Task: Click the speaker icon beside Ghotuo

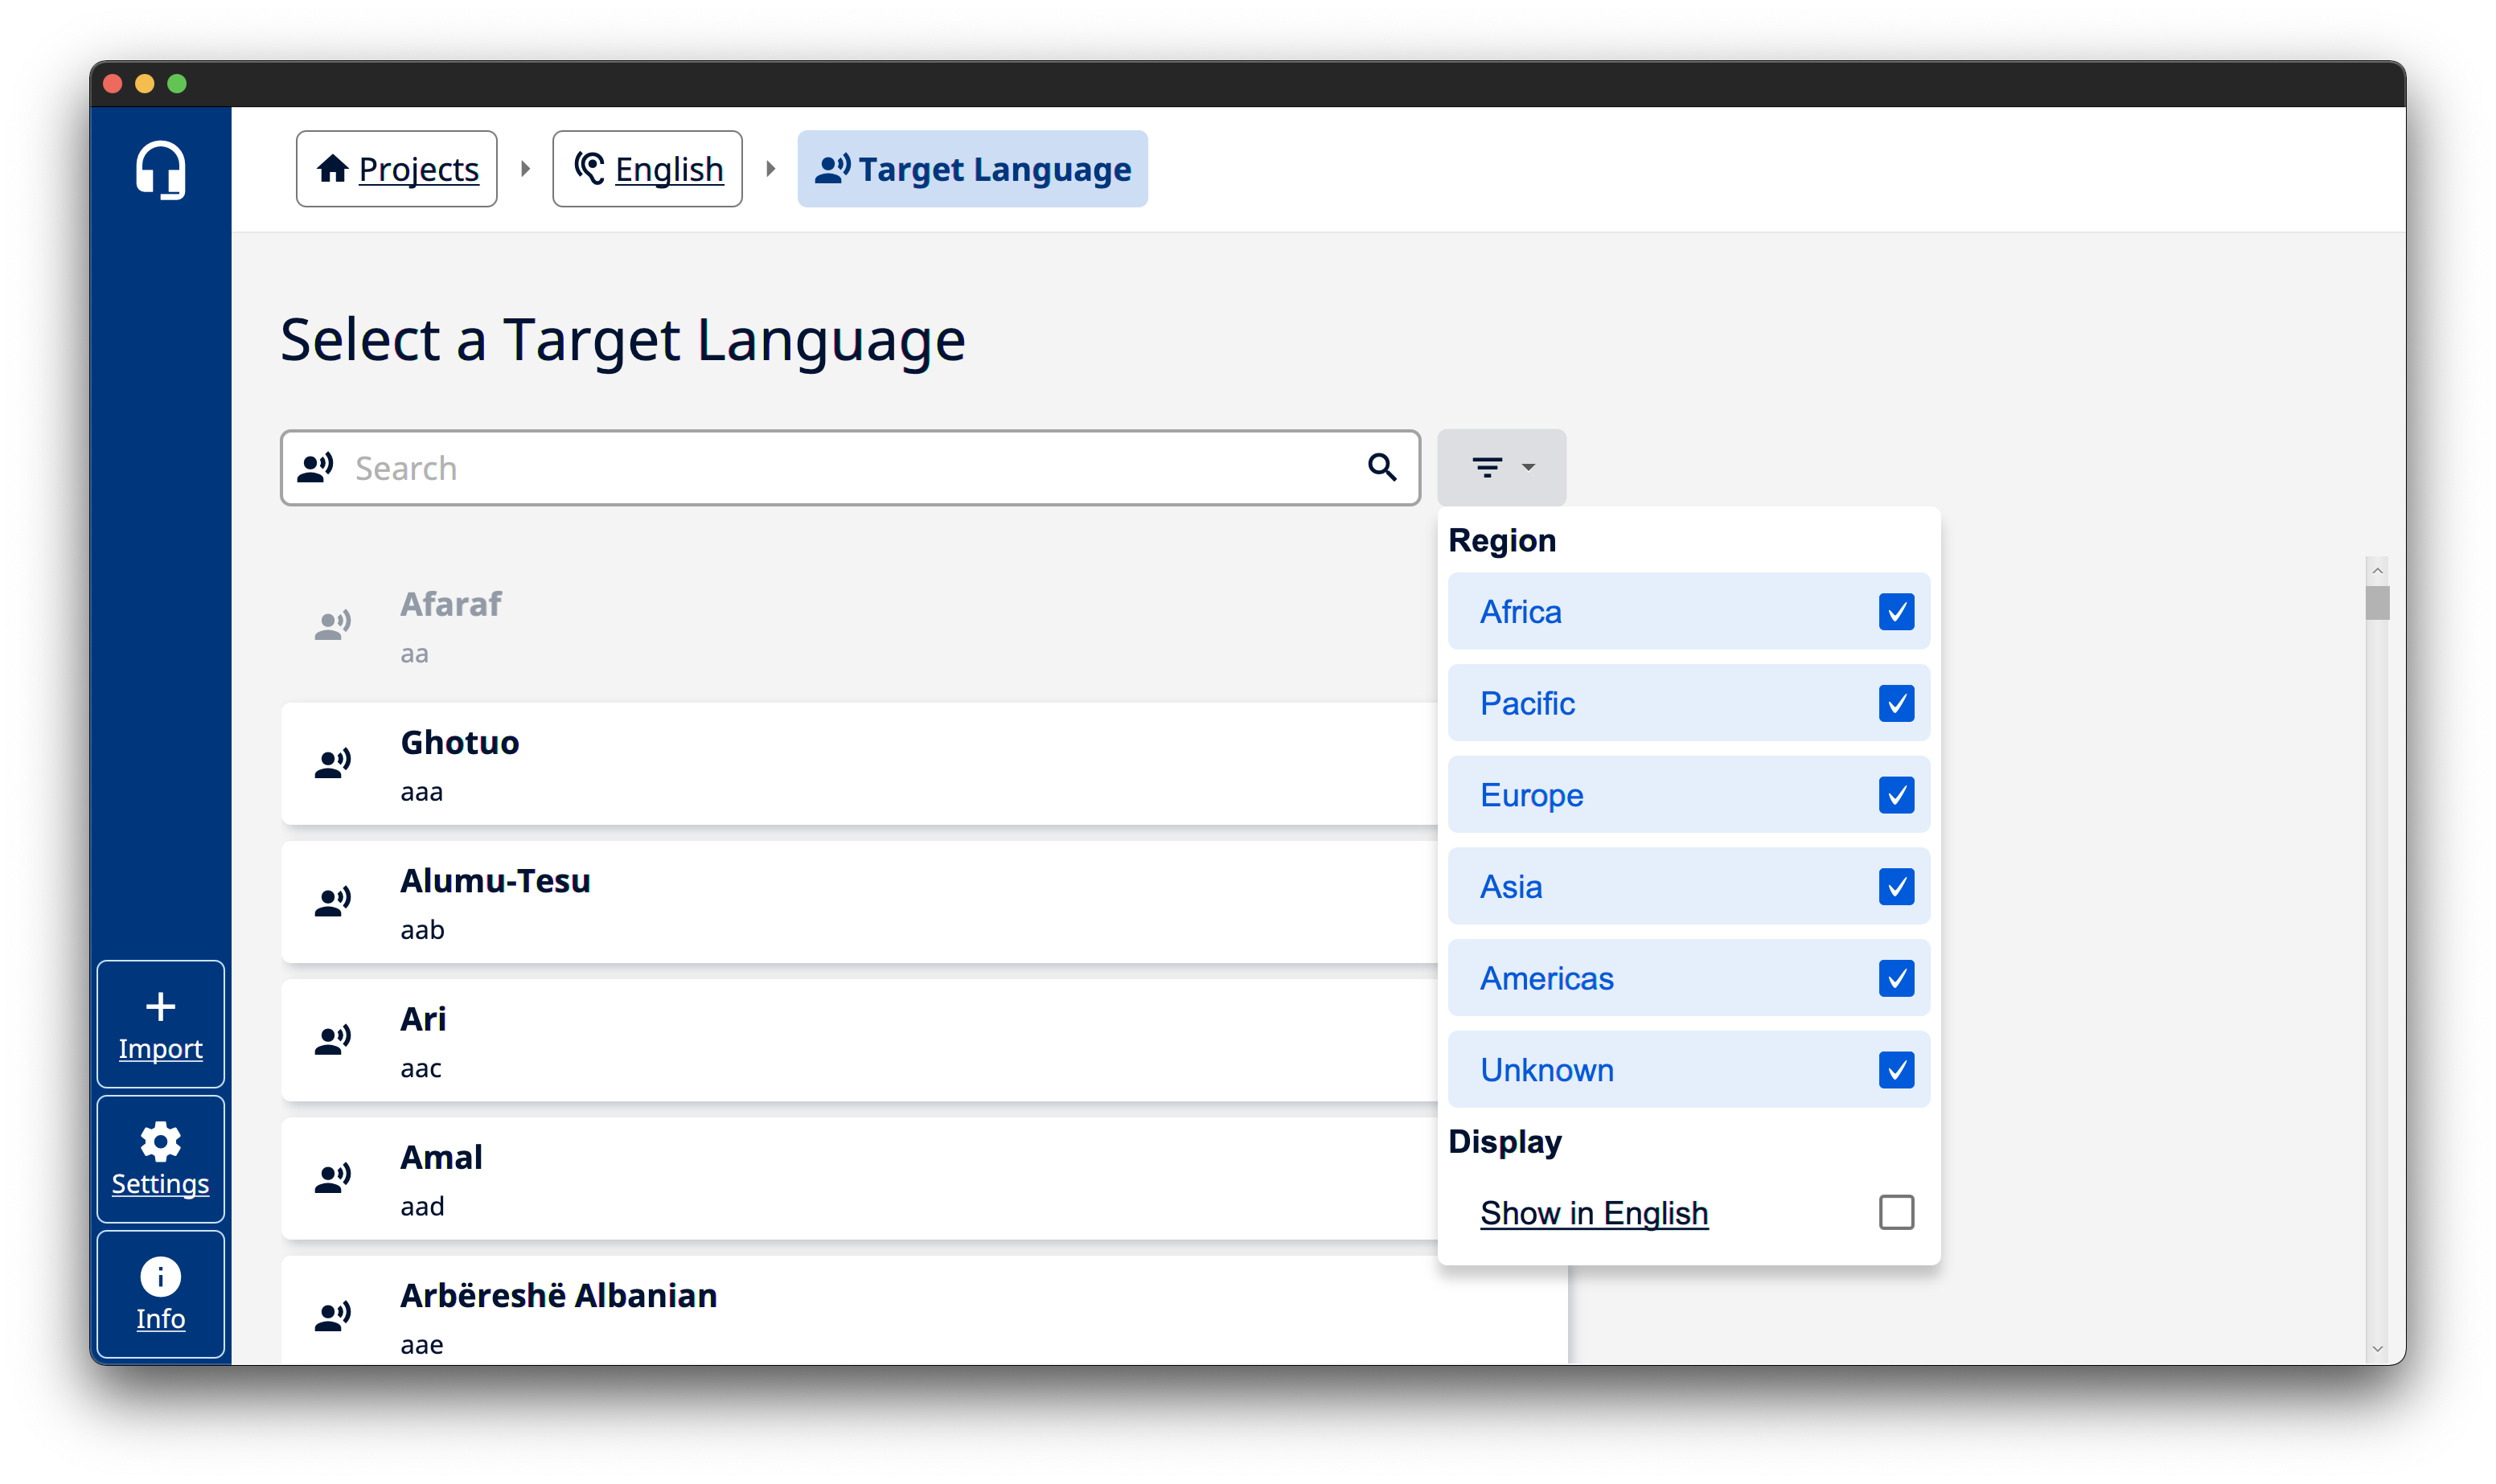Action: click(x=333, y=764)
